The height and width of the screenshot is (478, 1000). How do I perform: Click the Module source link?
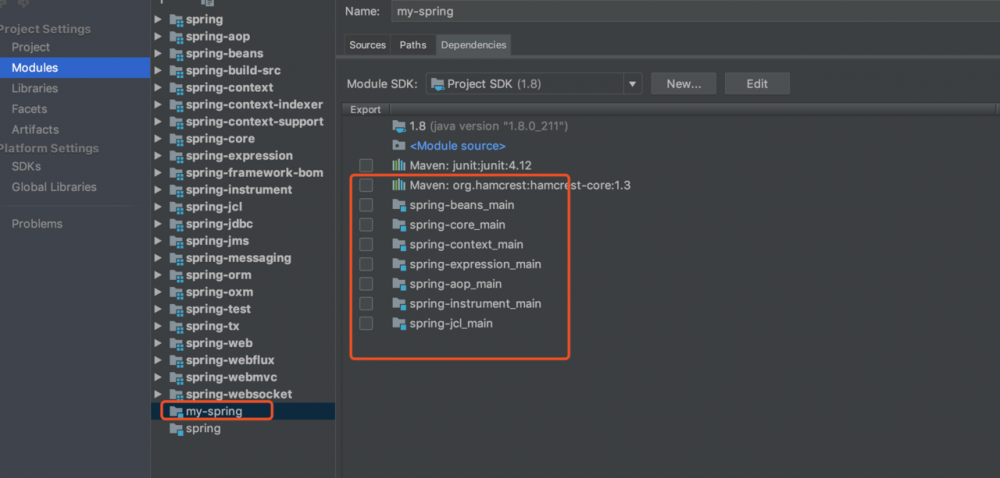tap(458, 146)
